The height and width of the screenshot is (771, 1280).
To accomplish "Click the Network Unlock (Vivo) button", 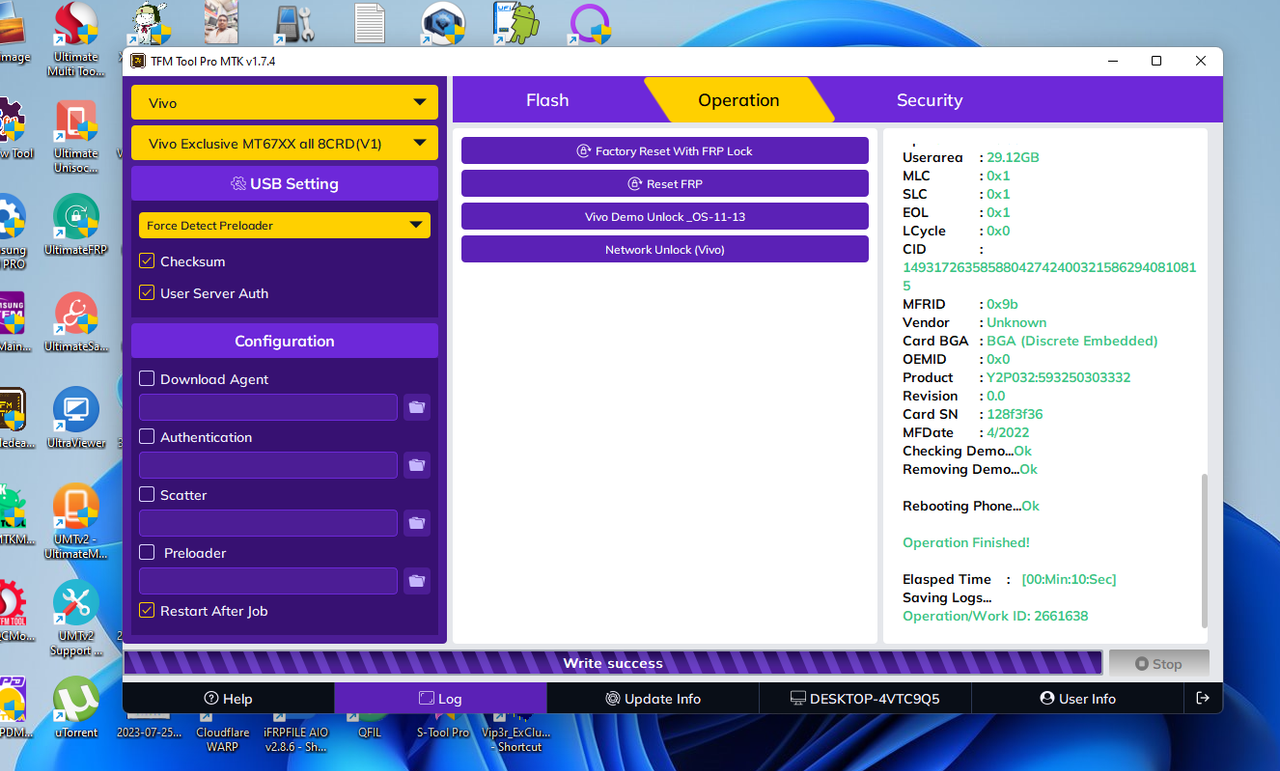I will coord(664,249).
